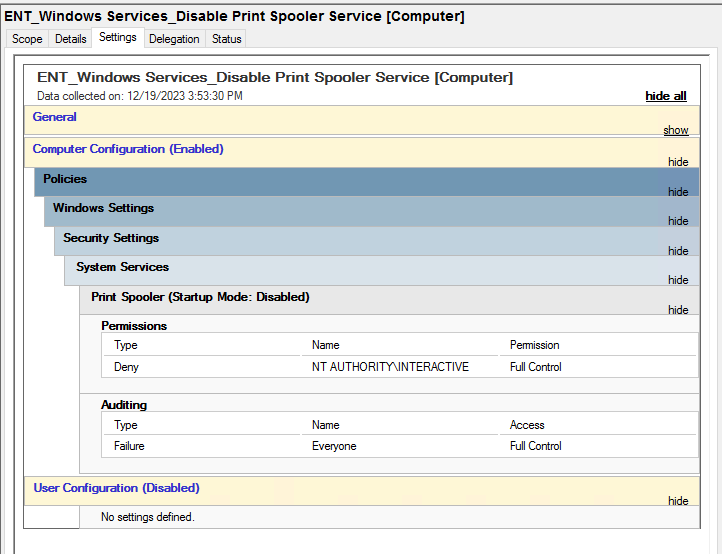This screenshot has height=554, width=722.
Task: Open the Status tab
Action: 226,39
